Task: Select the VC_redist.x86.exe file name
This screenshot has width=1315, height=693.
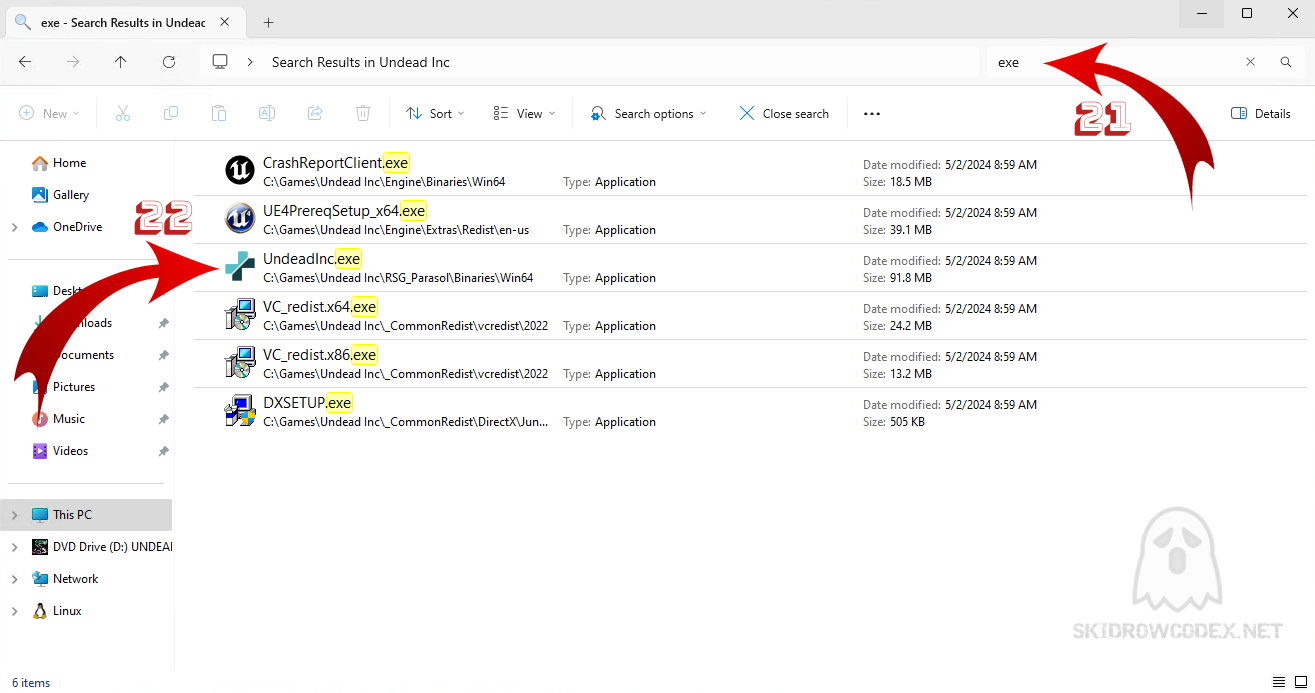Action: [x=319, y=355]
